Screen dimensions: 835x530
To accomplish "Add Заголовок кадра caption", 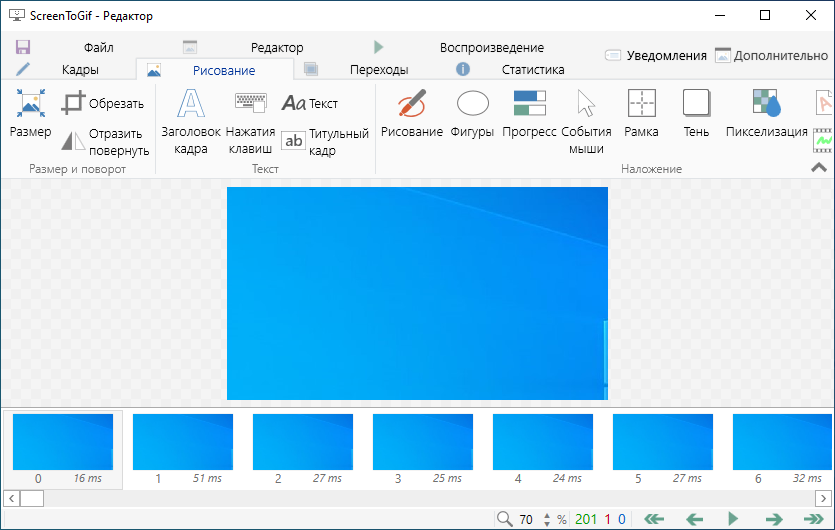I will [x=191, y=122].
